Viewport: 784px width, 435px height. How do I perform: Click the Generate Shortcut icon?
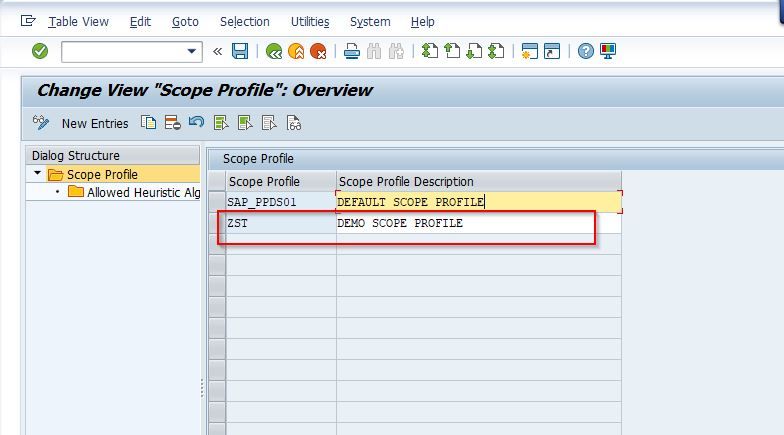(x=552, y=51)
